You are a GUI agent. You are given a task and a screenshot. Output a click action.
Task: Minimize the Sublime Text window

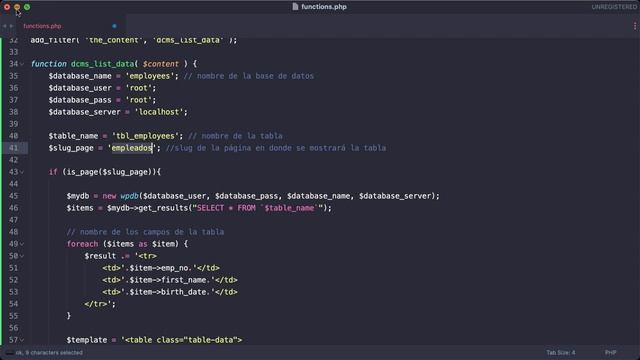17,7
